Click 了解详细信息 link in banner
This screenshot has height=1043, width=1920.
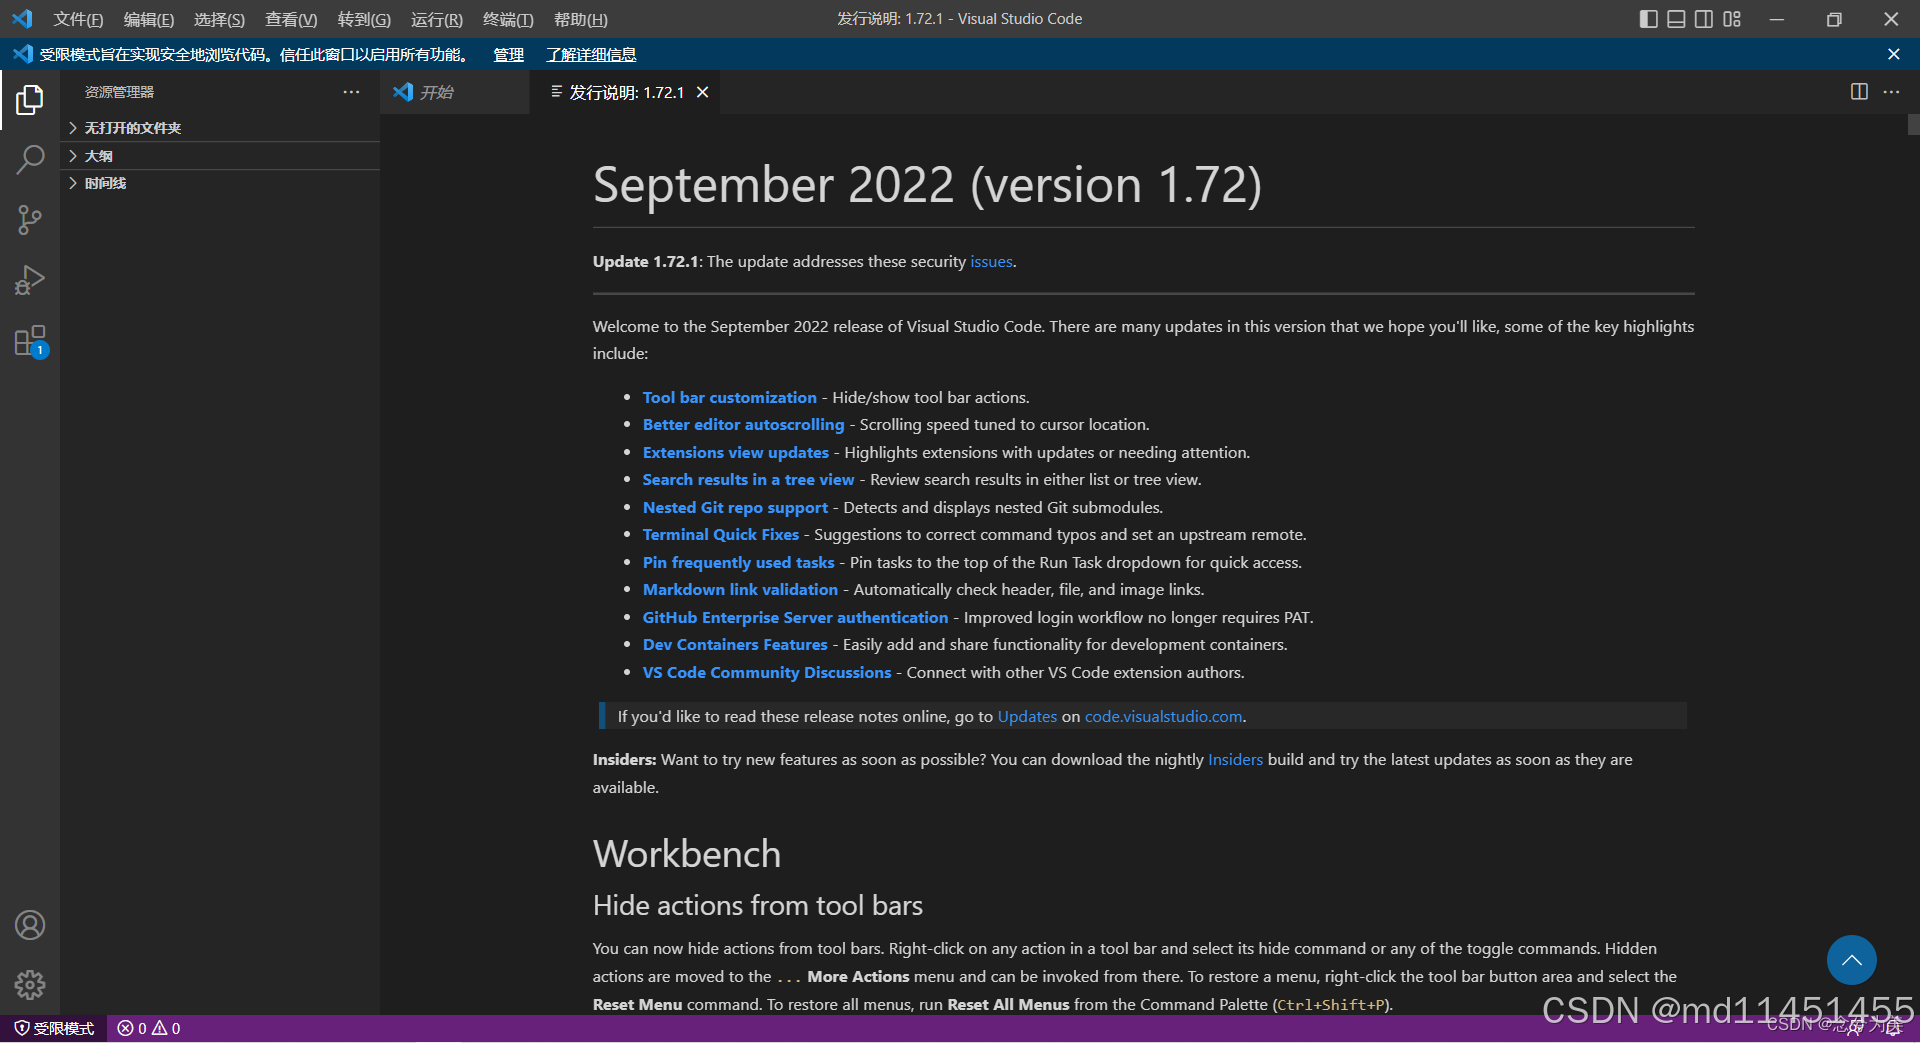pyautogui.click(x=591, y=55)
